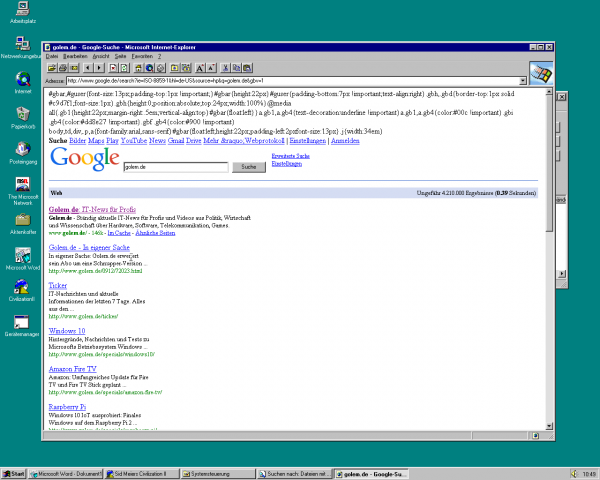Click the Google search input field

pos(176,167)
